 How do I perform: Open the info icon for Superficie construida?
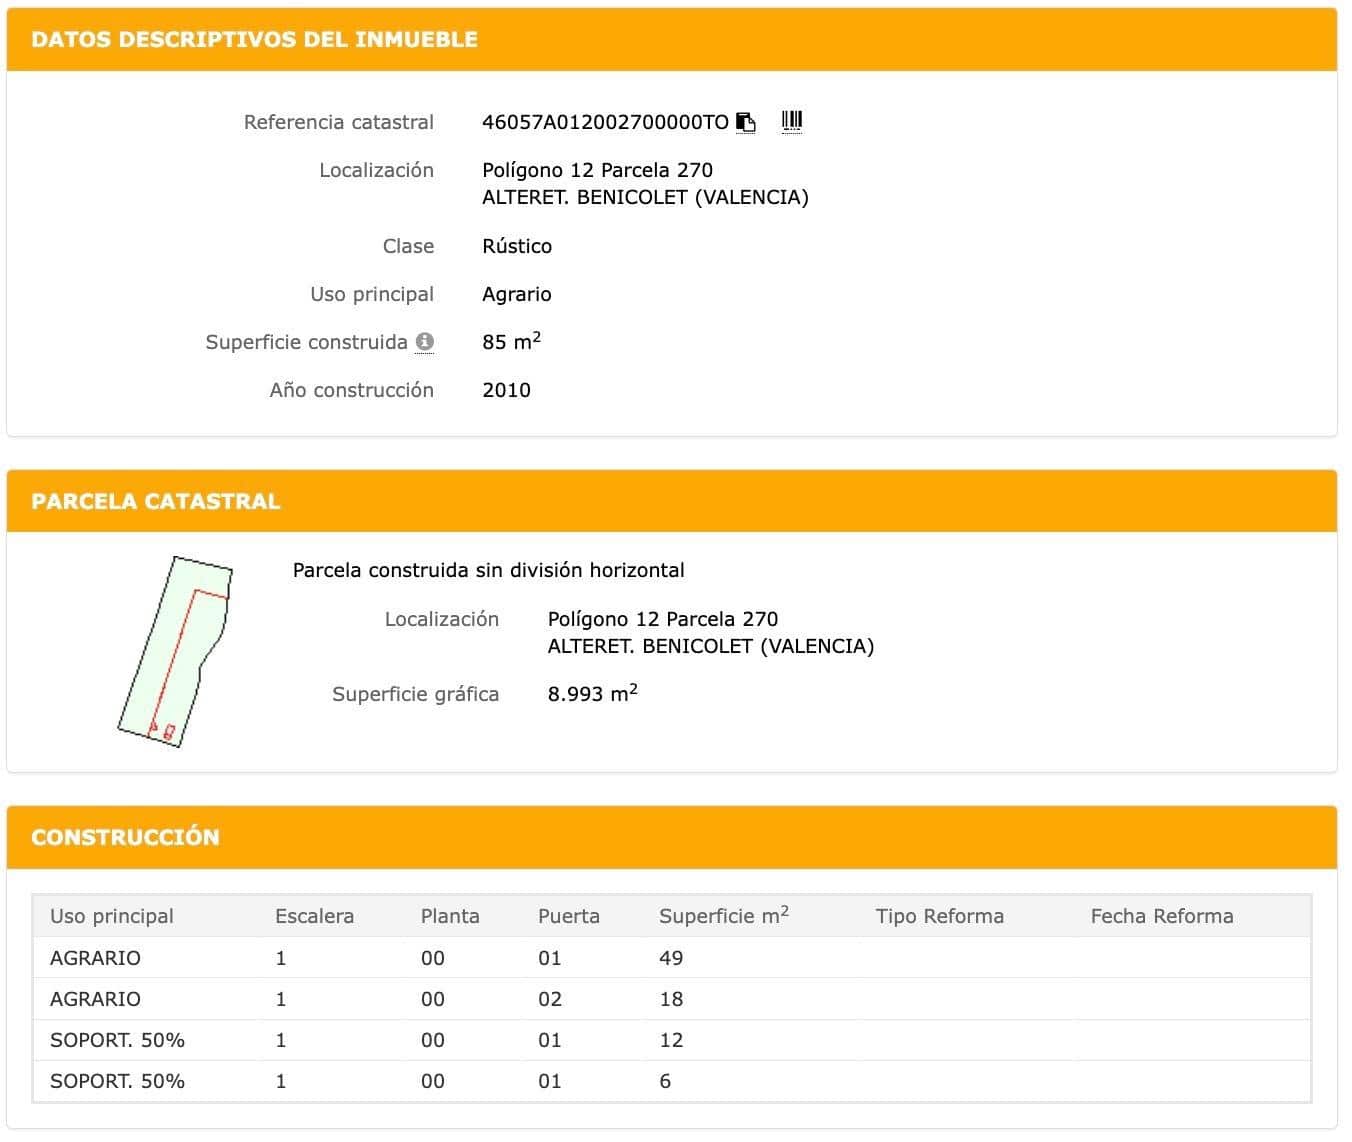[425, 342]
